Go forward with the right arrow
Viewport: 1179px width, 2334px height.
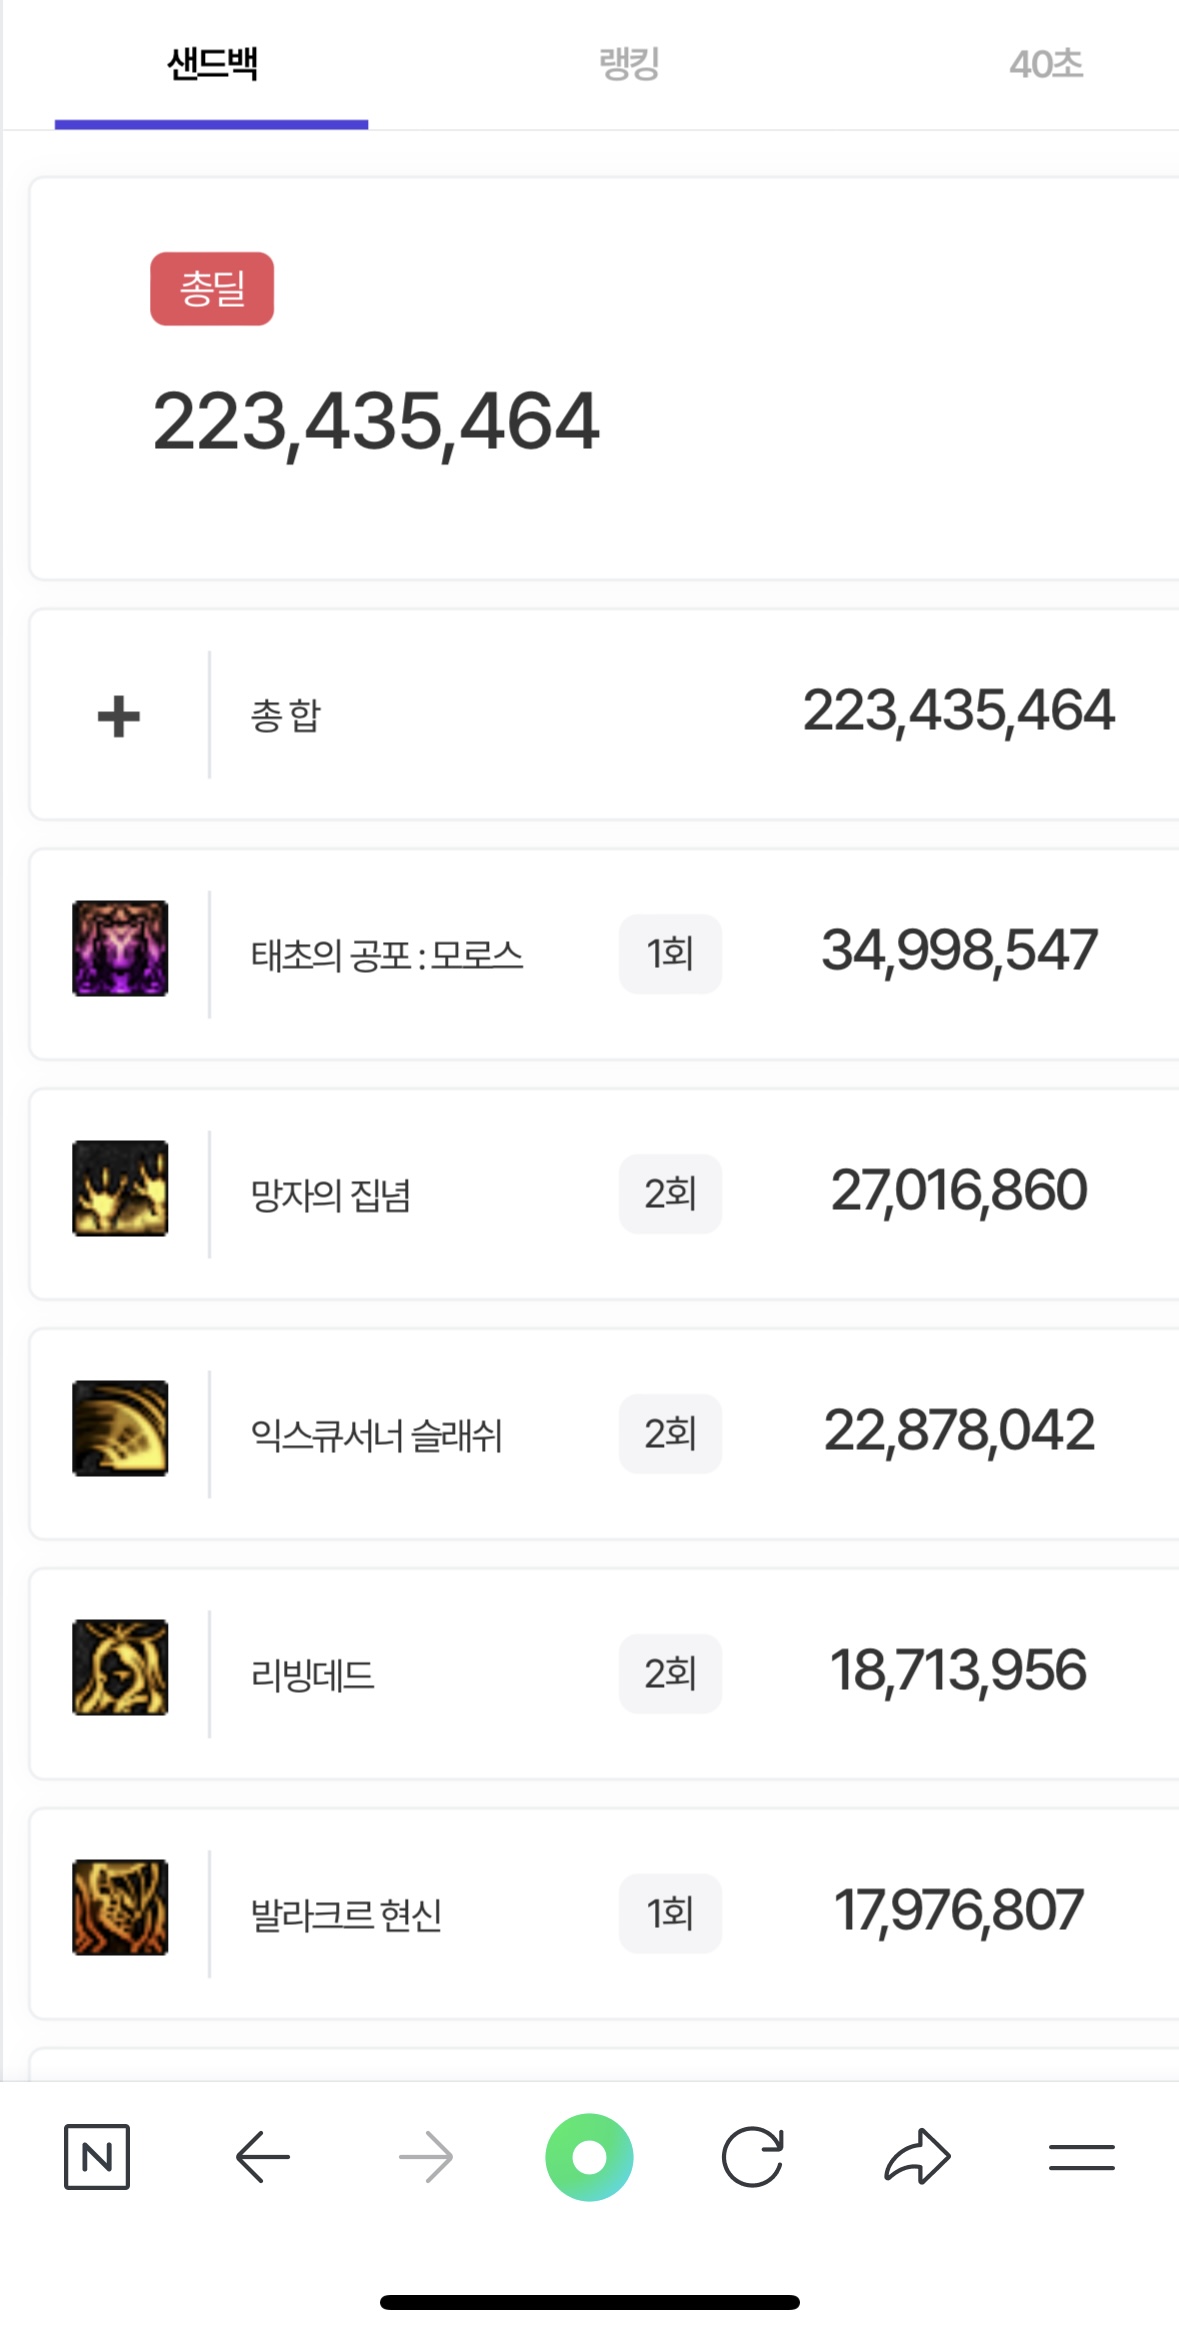pos(426,2157)
